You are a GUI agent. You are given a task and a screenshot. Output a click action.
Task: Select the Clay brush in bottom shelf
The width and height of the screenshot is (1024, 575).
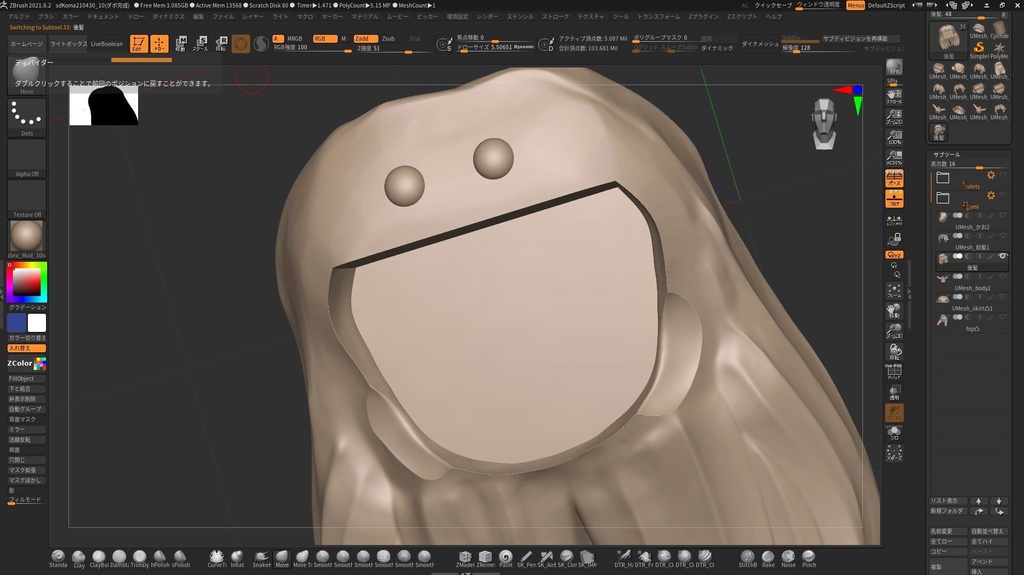coord(79,557)
